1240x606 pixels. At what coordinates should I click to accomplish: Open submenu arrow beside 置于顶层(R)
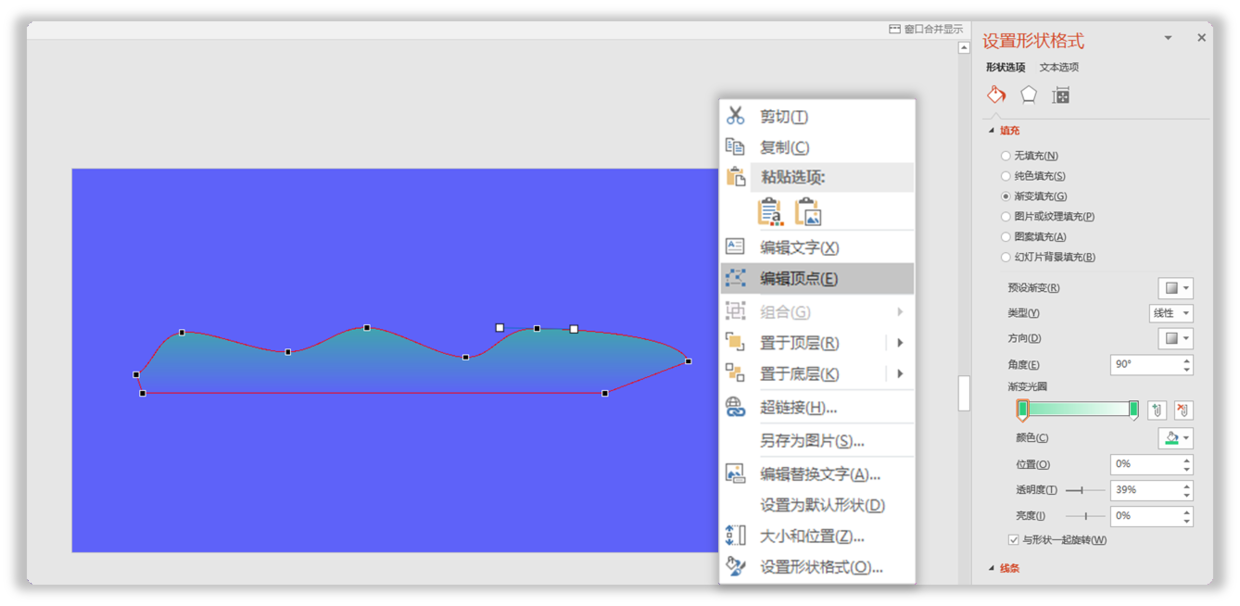coord(900,343)
